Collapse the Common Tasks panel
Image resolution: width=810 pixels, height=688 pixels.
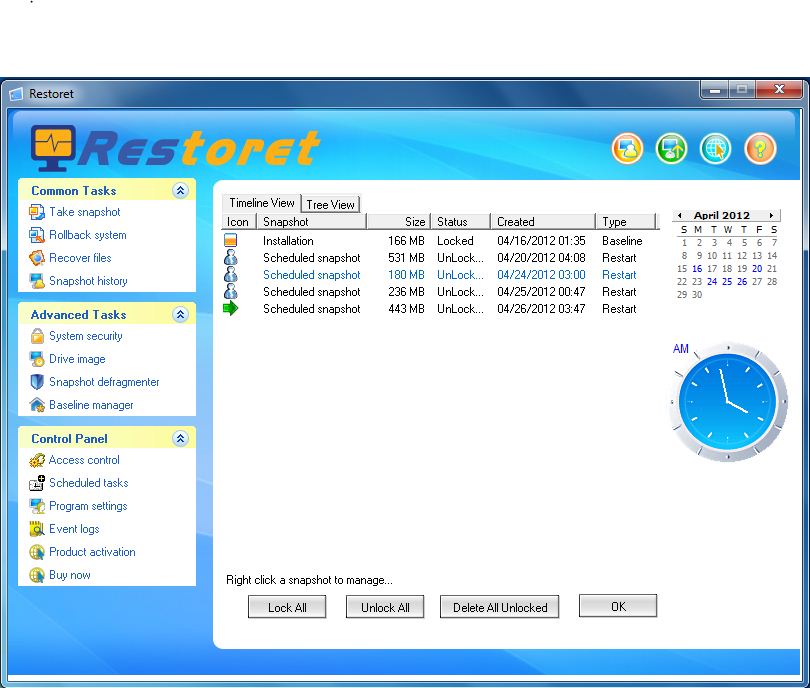coord(180,191)
